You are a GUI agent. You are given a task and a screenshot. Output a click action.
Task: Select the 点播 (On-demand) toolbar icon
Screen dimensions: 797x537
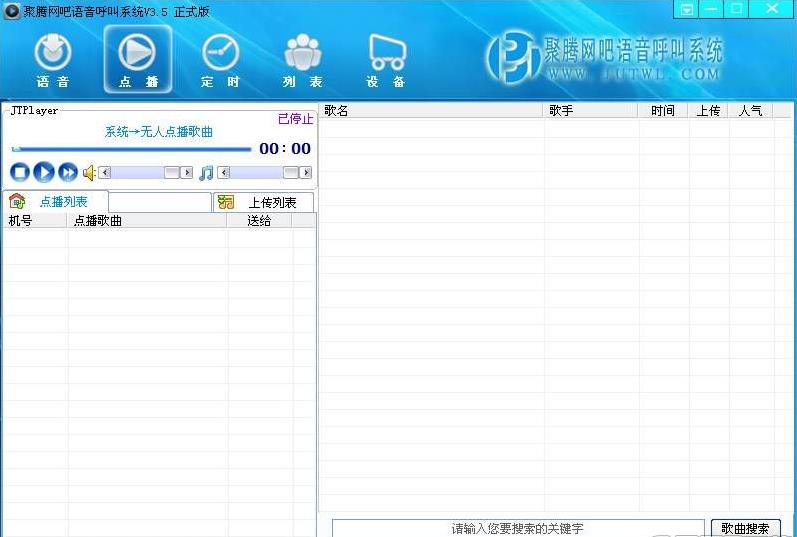pyautogui.click(x=137, y=59)
